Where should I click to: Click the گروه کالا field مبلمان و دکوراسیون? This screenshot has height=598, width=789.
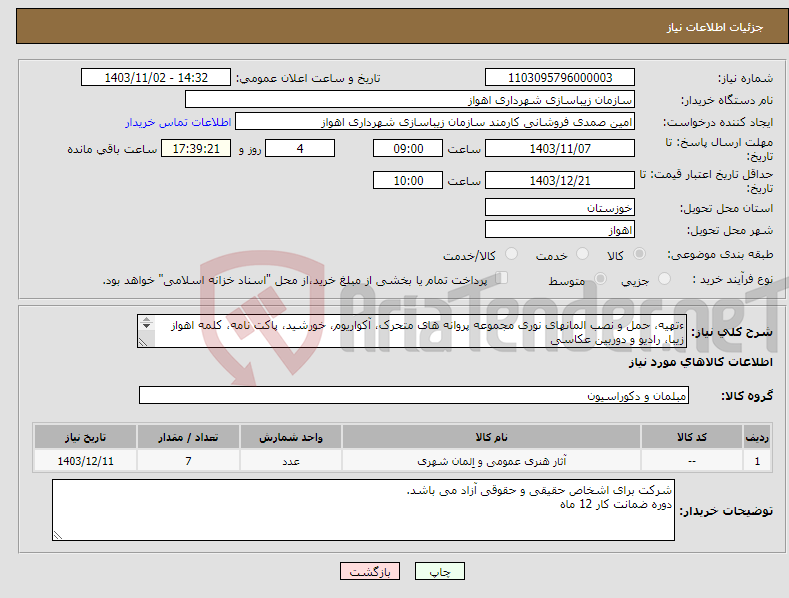414,395
